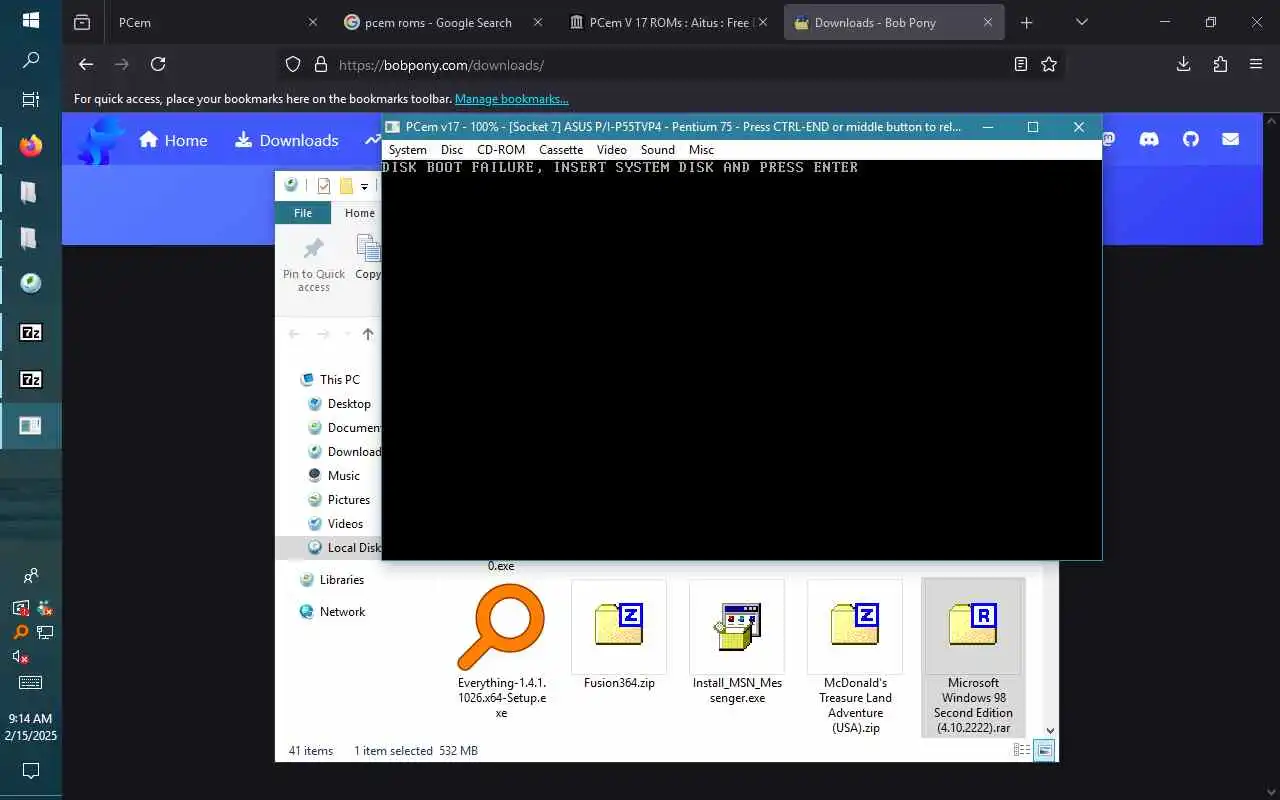
Task: Select This PC in navigation tree
Action: 329,380
